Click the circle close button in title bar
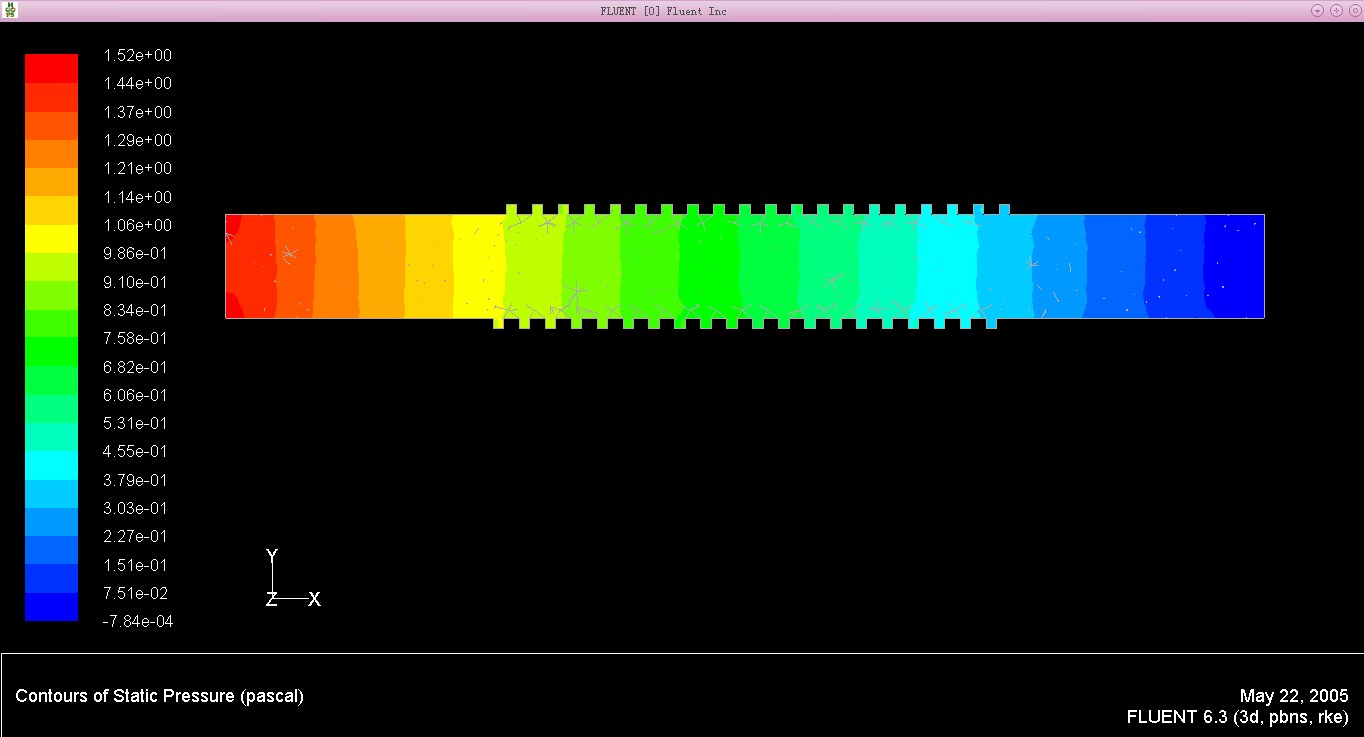Viewport: 1364px width, 737px height. click(x=1354, y=11)
